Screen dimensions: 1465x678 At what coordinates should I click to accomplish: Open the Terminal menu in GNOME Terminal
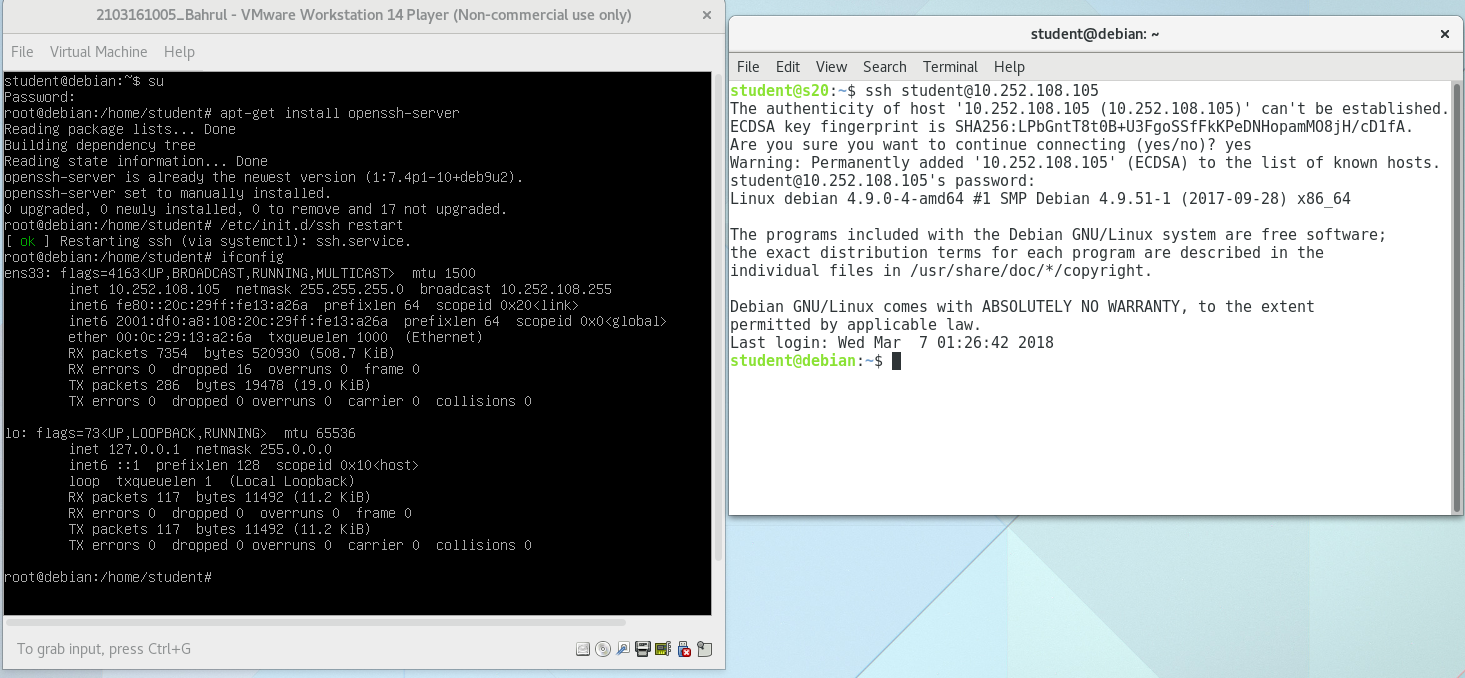point(949,67)
